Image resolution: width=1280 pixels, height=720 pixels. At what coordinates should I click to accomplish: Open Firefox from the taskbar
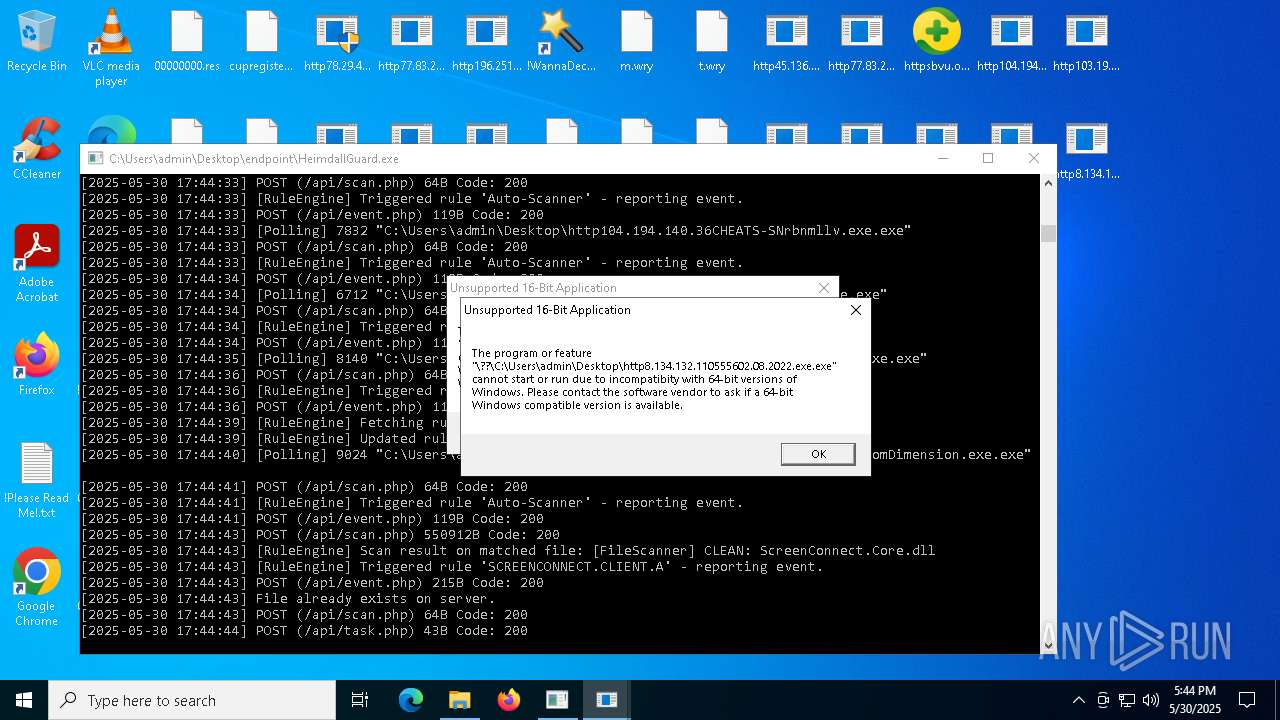coord(508,700)
